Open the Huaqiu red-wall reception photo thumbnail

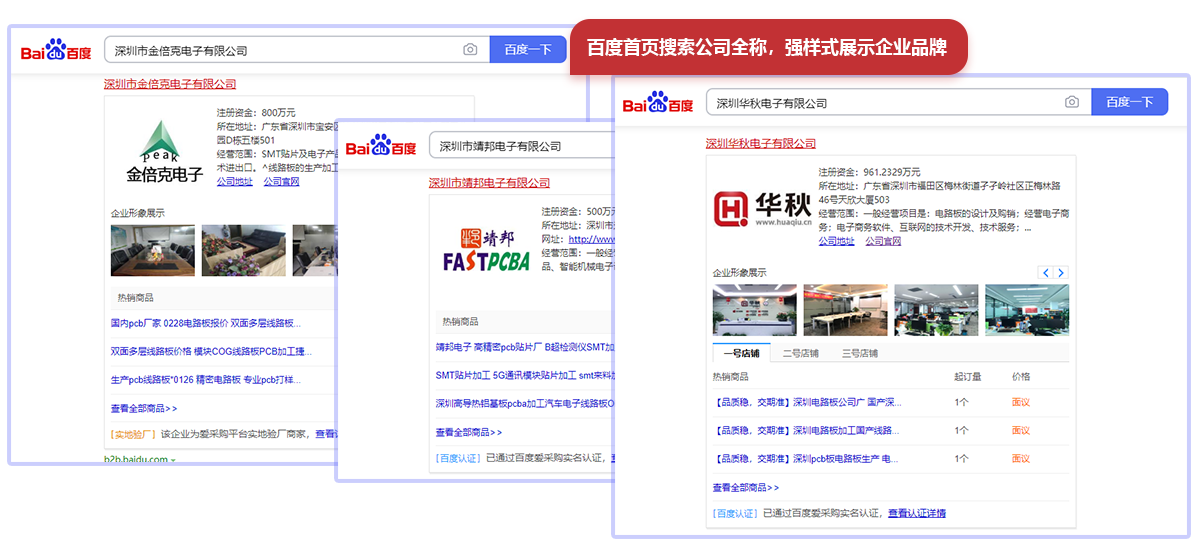pos(754,310)
